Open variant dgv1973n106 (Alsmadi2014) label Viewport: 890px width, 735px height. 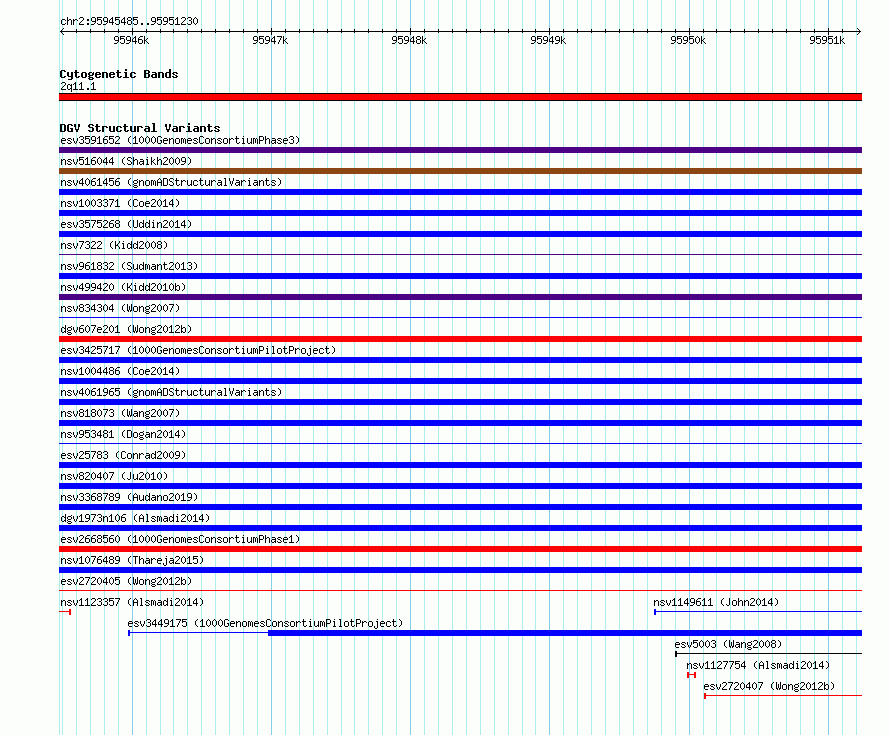[135, 518]
